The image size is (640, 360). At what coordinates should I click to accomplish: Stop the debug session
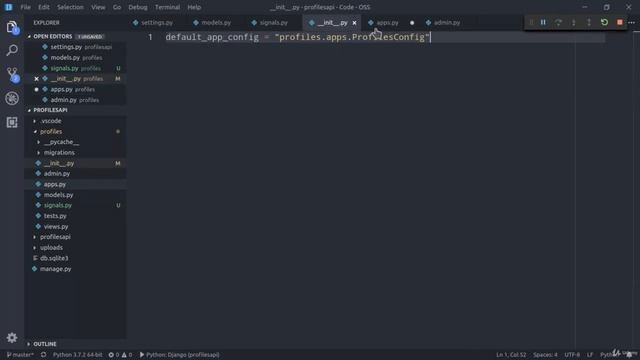[x=620, y=22]
